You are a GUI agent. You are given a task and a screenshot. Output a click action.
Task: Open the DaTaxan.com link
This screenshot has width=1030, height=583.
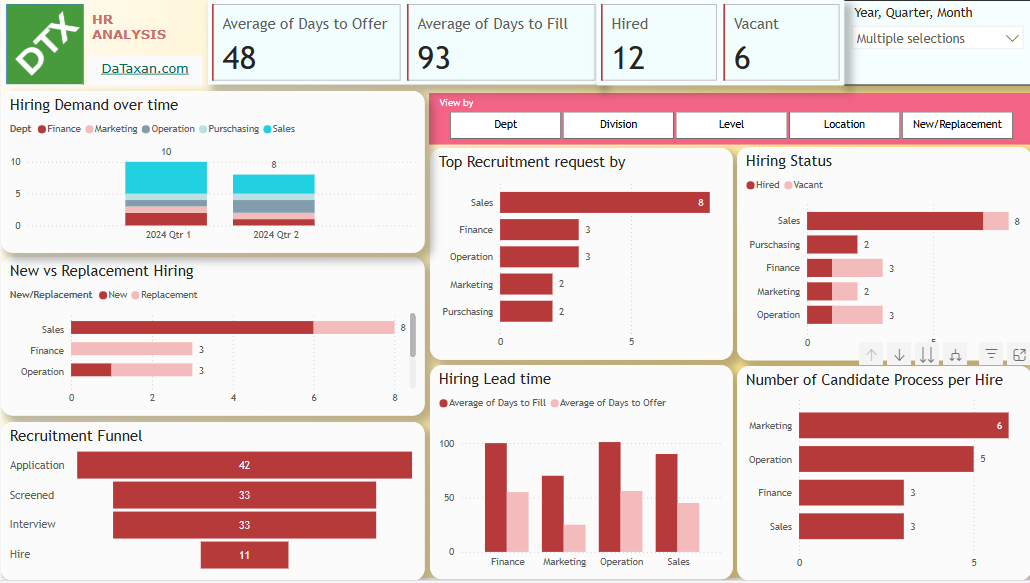pyautogui.click(x=145, y=68)
